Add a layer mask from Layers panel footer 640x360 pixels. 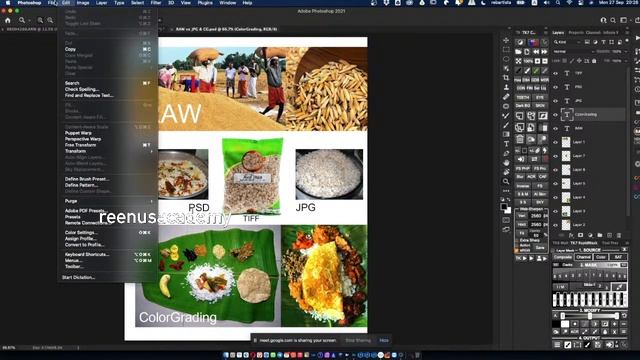pyautogui.click(x=580, y=236)
